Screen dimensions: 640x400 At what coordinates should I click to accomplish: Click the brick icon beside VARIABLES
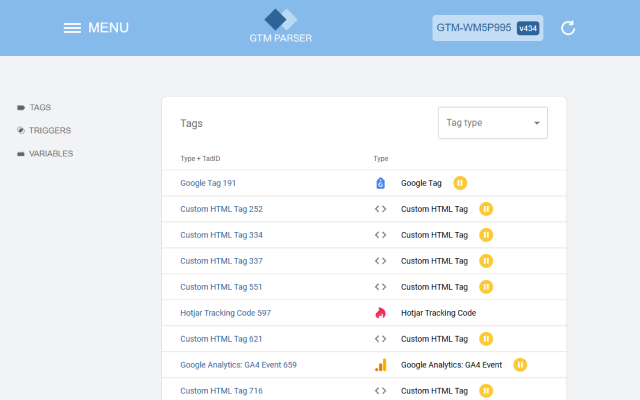coord(21,154)
